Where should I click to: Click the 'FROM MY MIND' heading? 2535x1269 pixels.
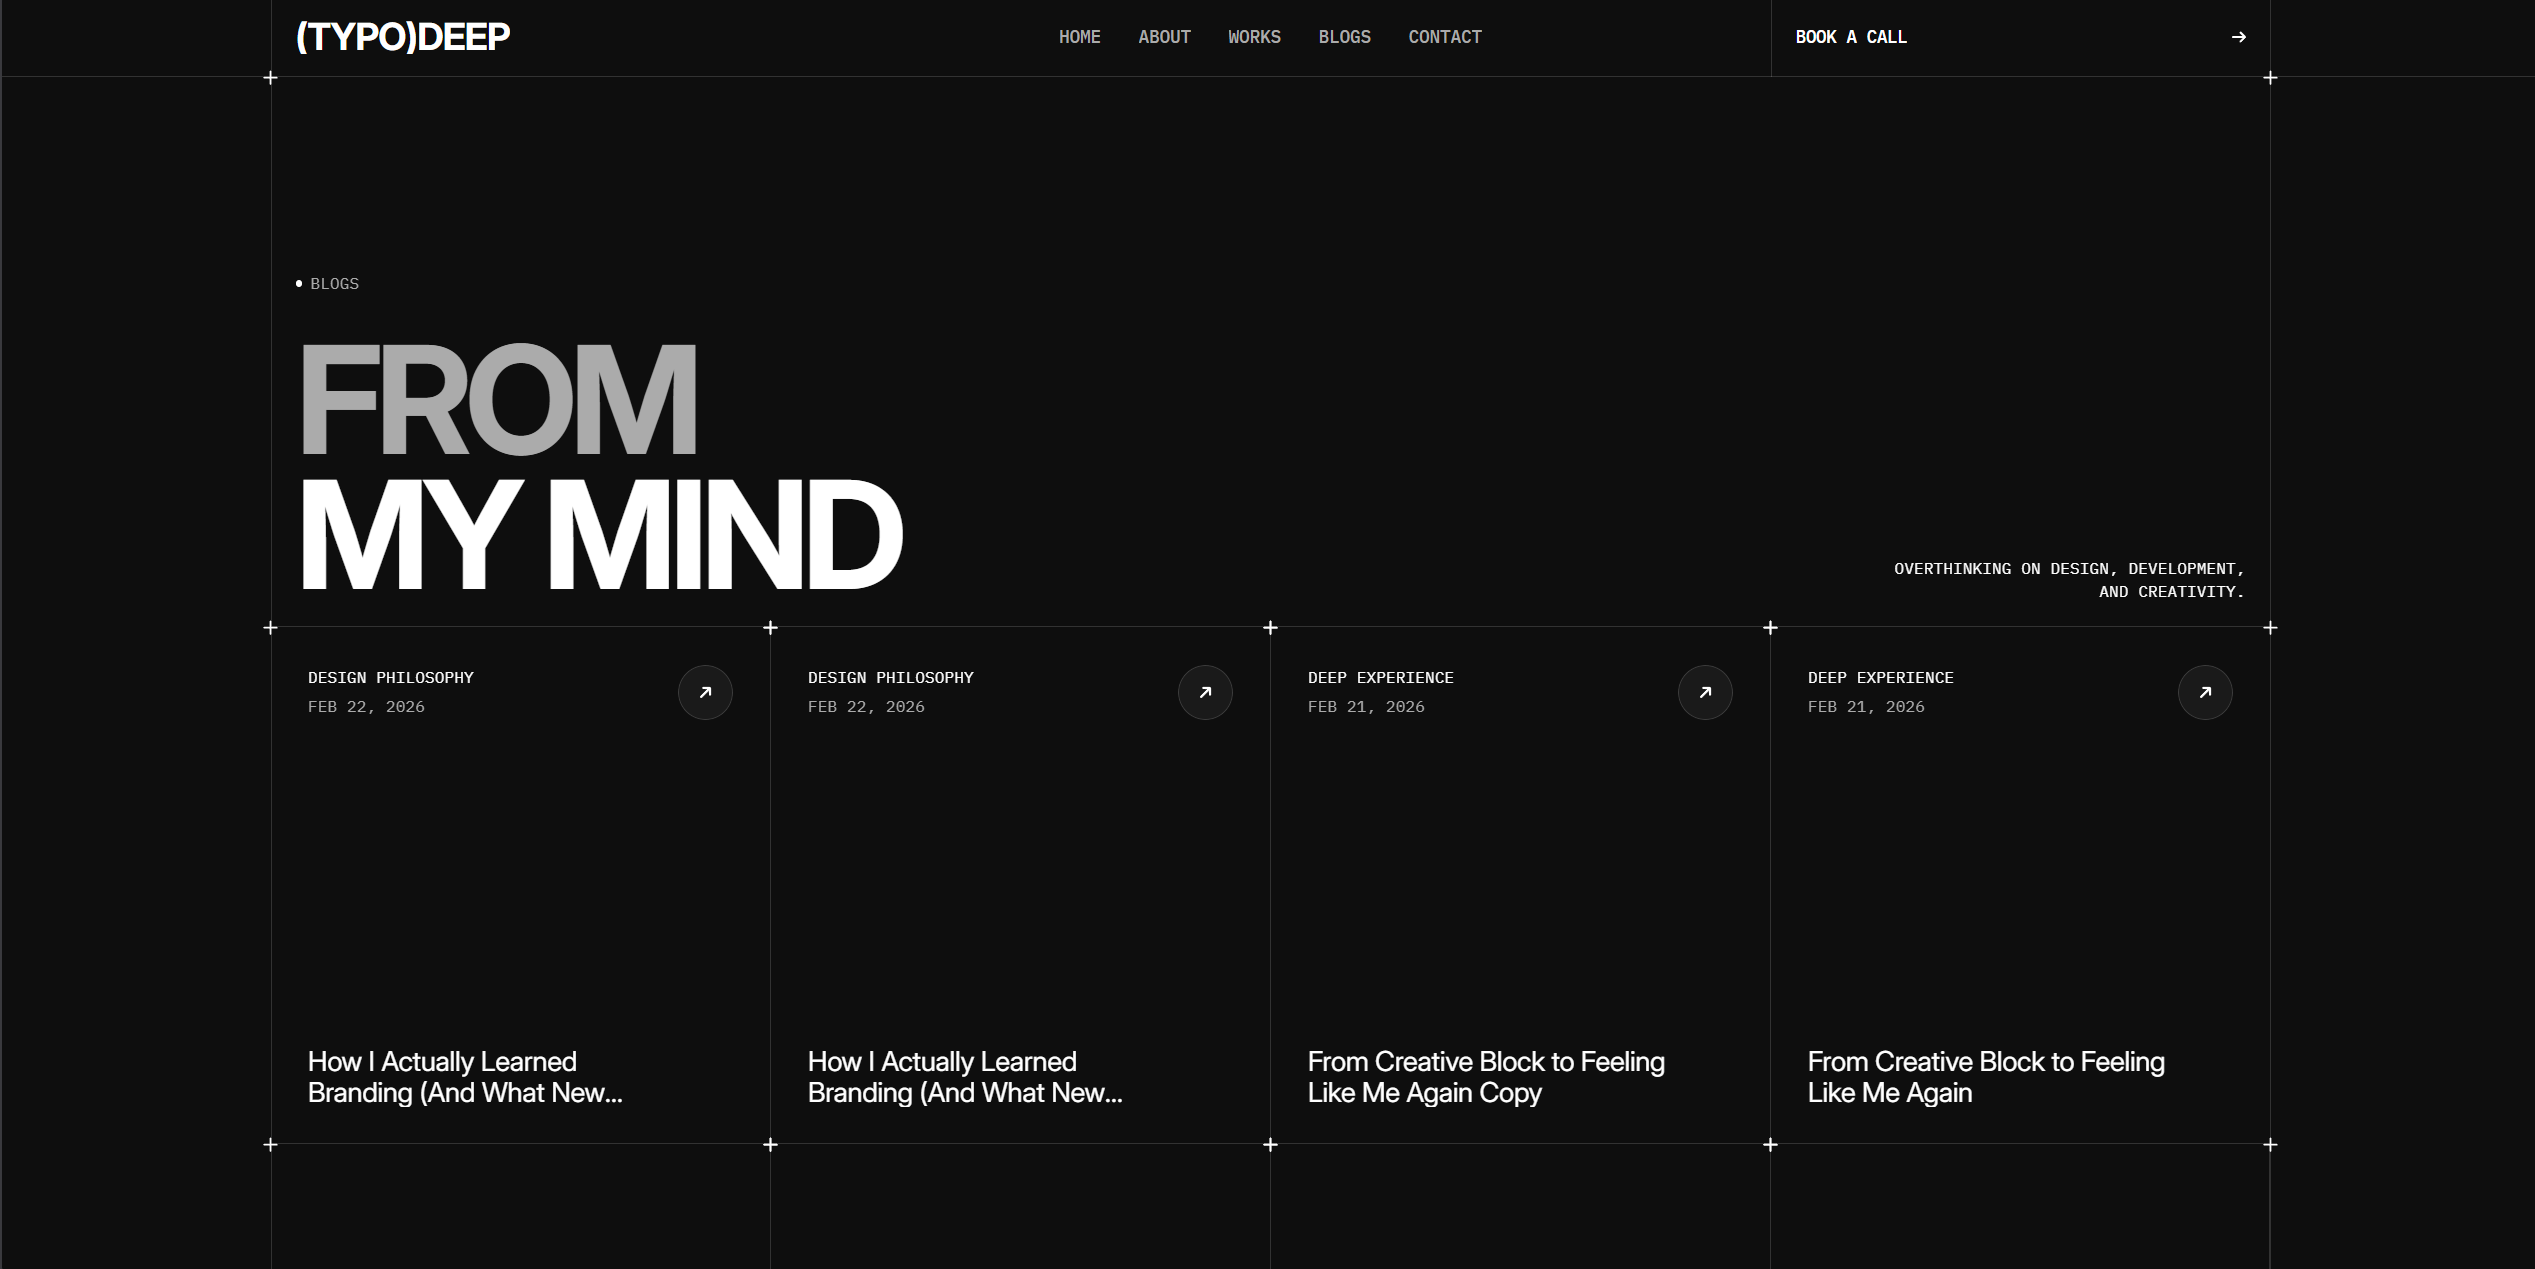point(600,466)
